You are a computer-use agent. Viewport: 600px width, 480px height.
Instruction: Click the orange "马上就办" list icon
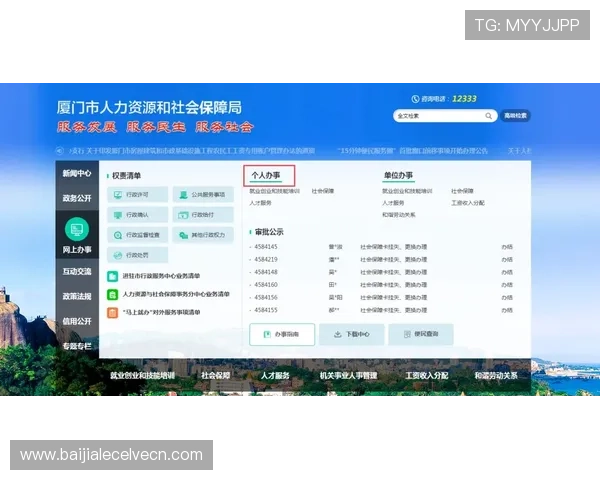click(112, 312)
